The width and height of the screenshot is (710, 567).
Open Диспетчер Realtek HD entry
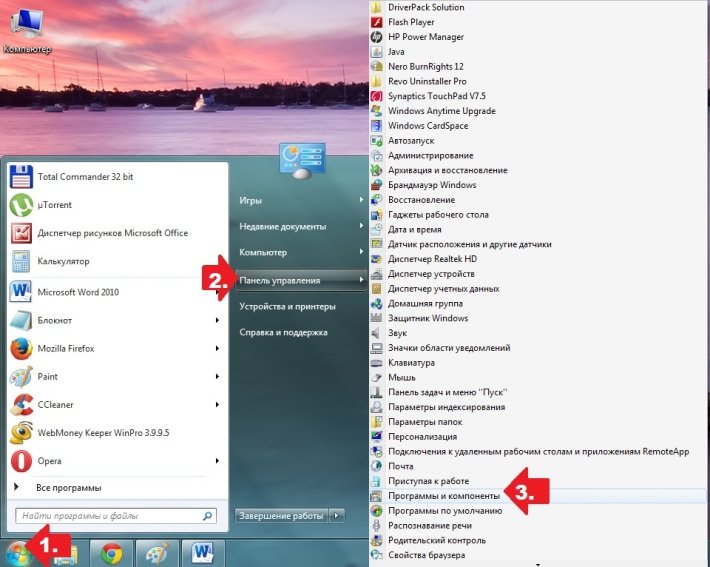(x=432, y=259)
